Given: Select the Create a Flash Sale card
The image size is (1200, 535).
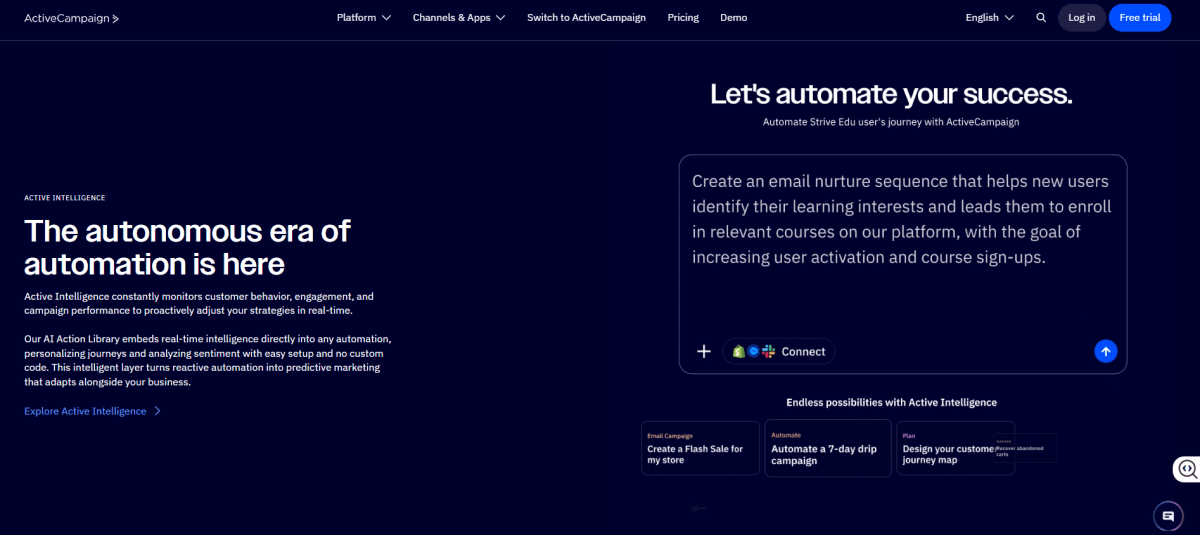Looking at the screenshot, I should [x=700, y=448].
